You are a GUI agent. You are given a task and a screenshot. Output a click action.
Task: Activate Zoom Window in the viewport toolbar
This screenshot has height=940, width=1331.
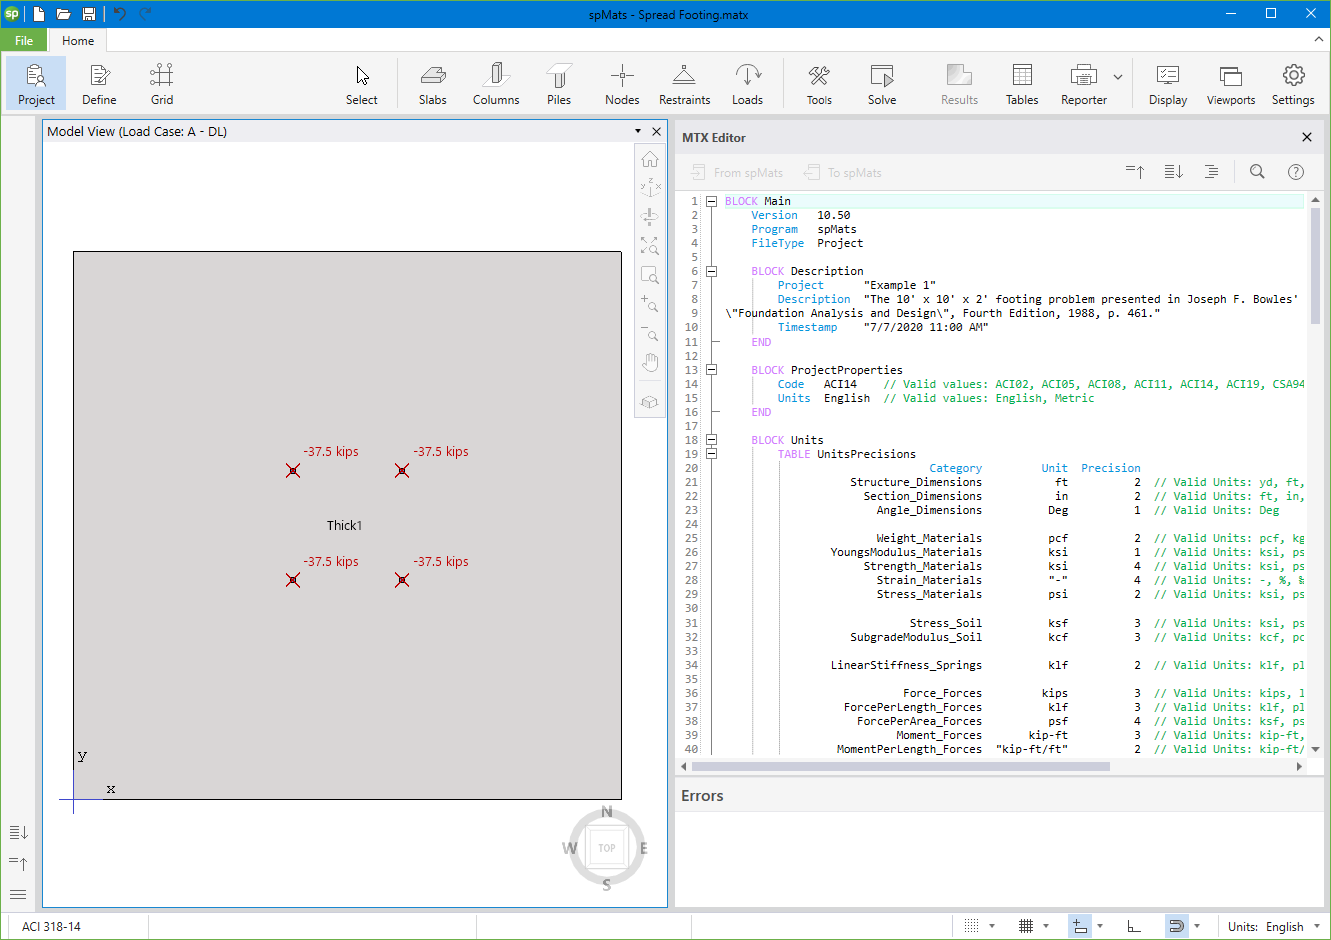(650, 275)
